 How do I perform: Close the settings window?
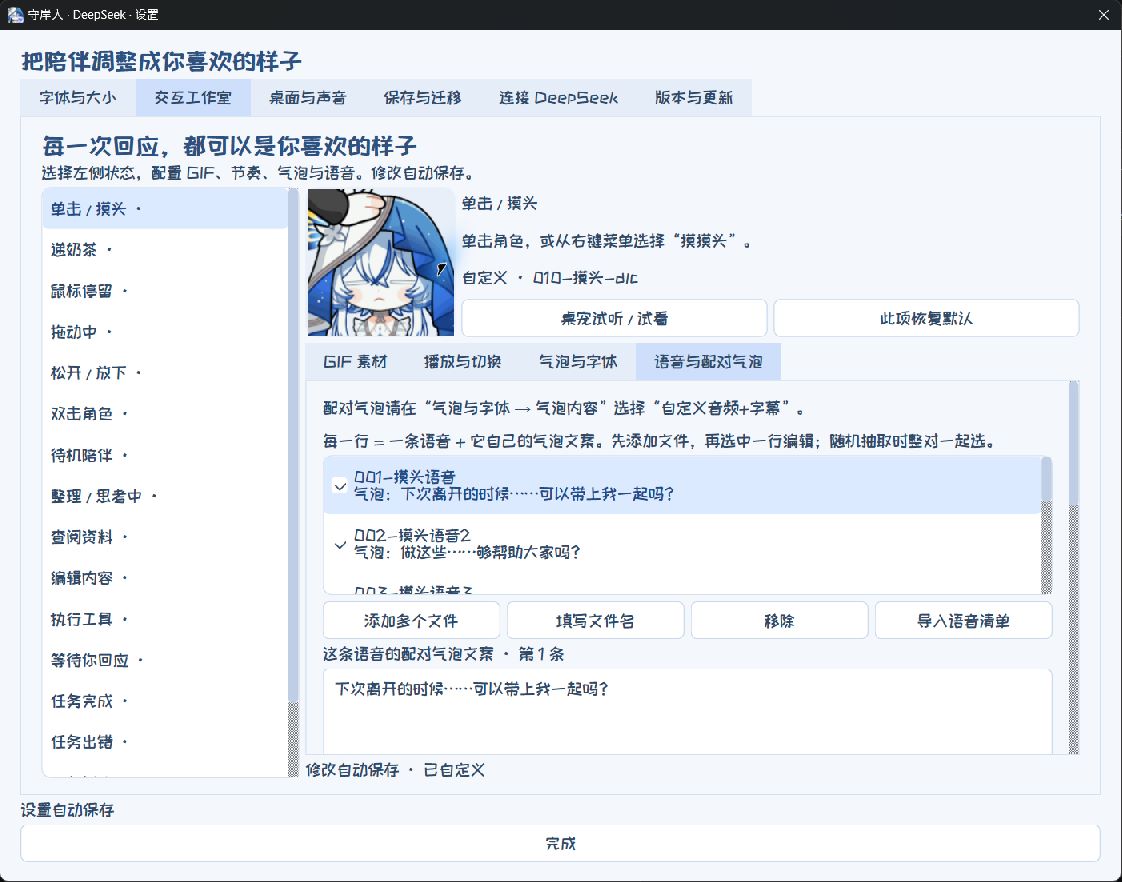coord(1103,14)
